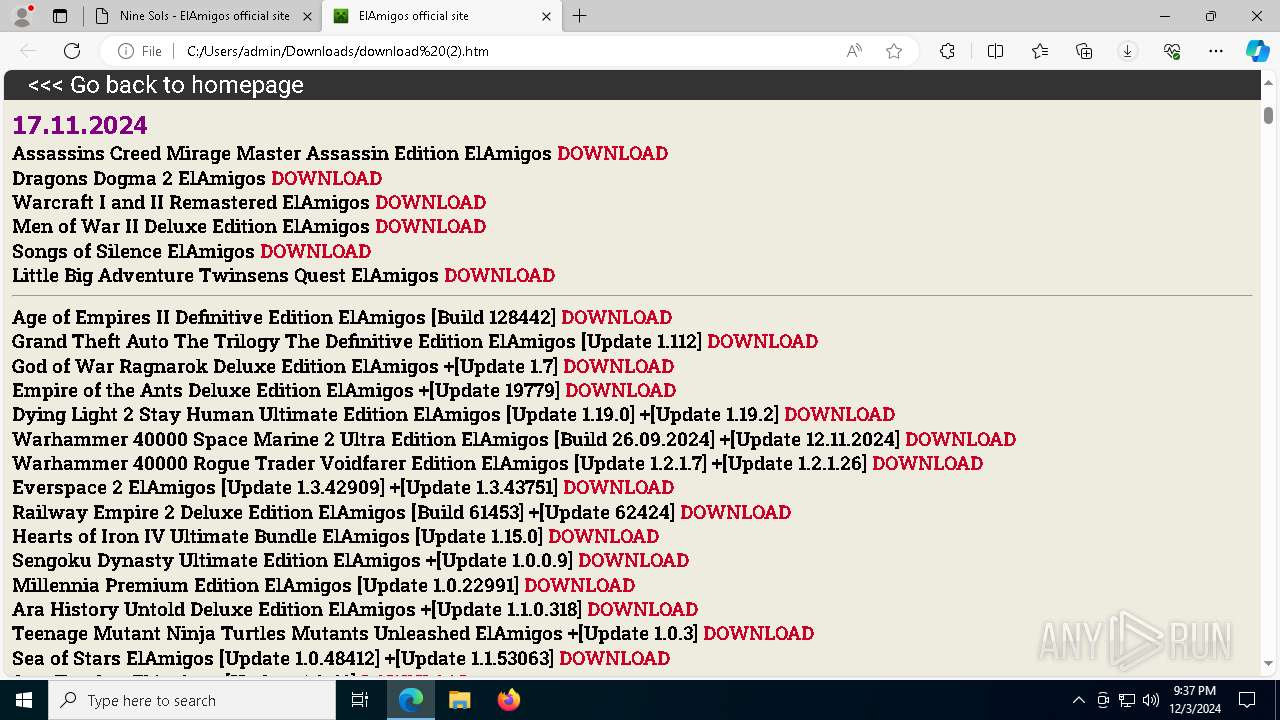Download Warhammer 40000 Rogue Trader Voidfarer
1280x720 pixels.
point(927,463)
